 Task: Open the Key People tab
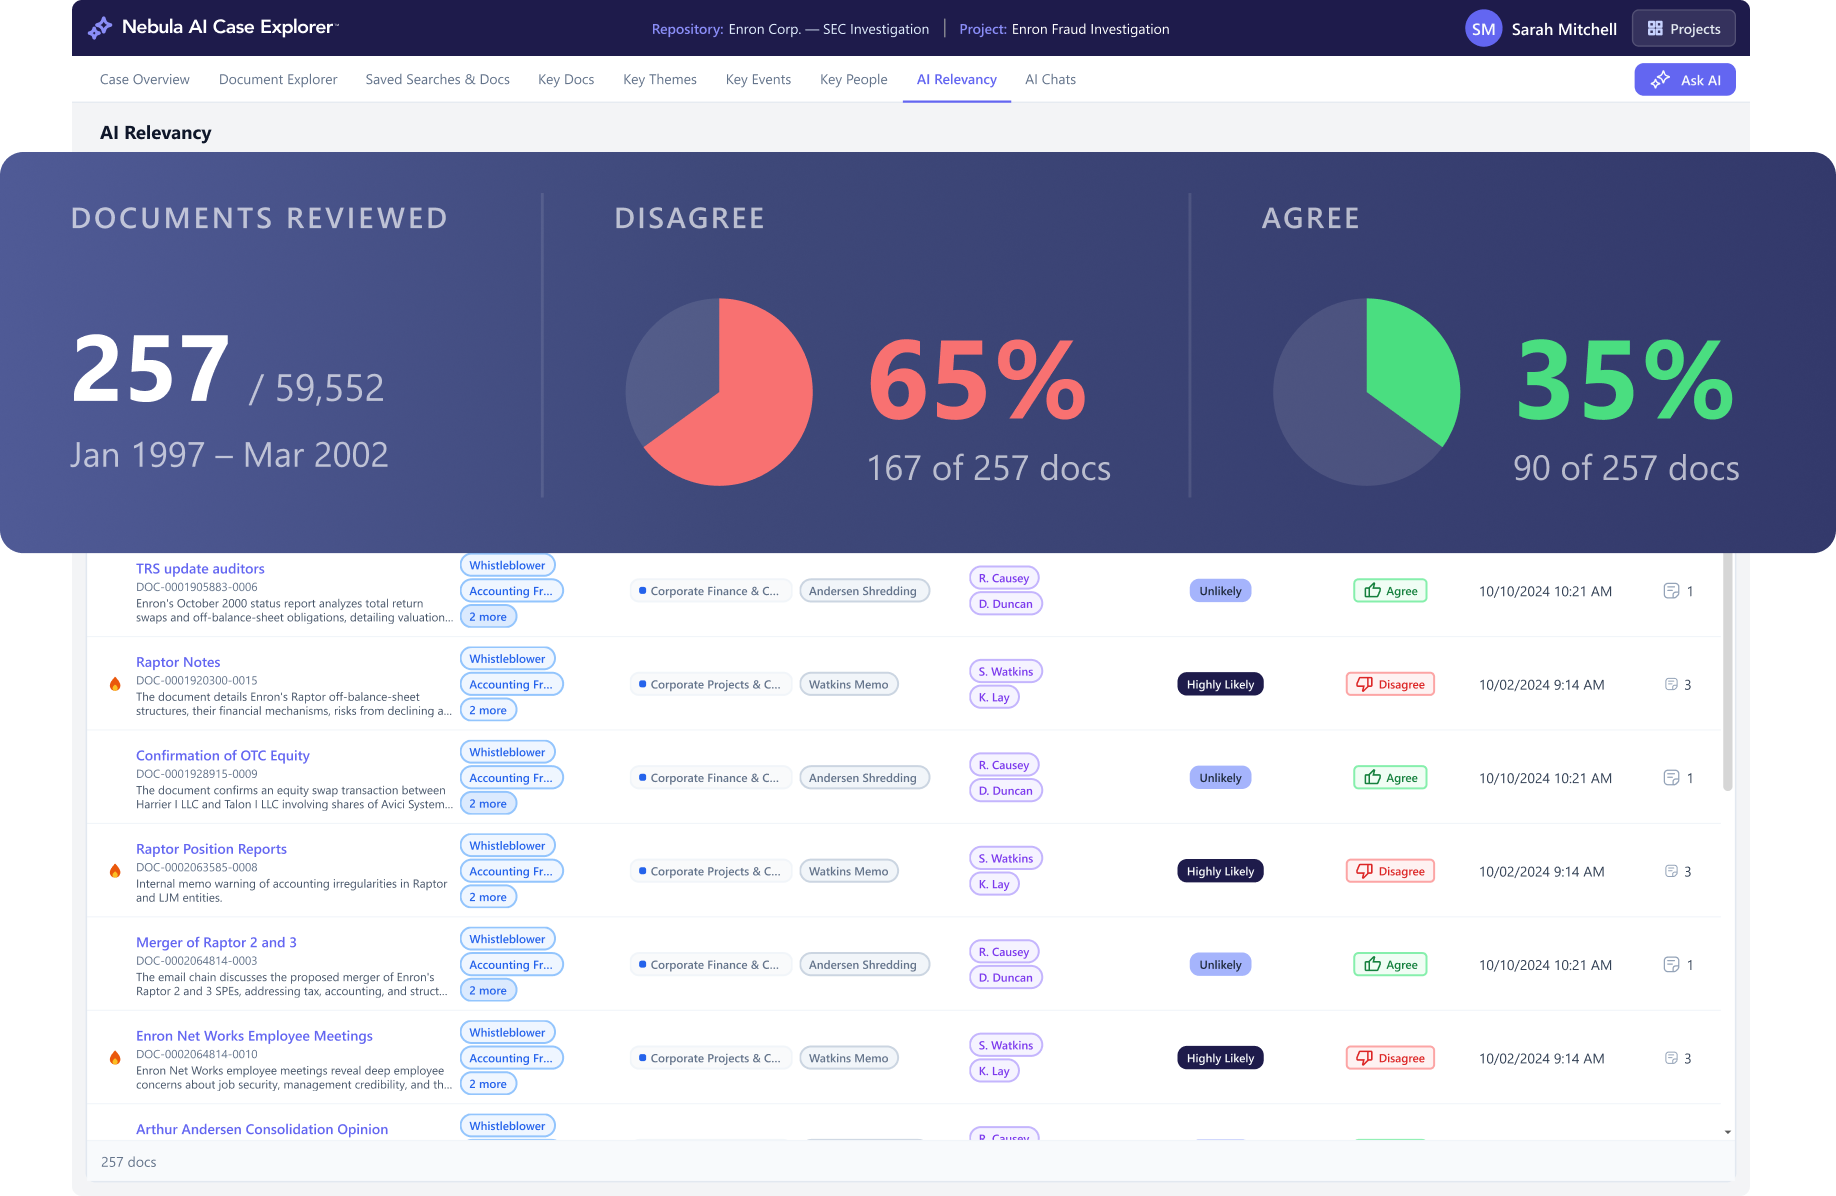854,79
